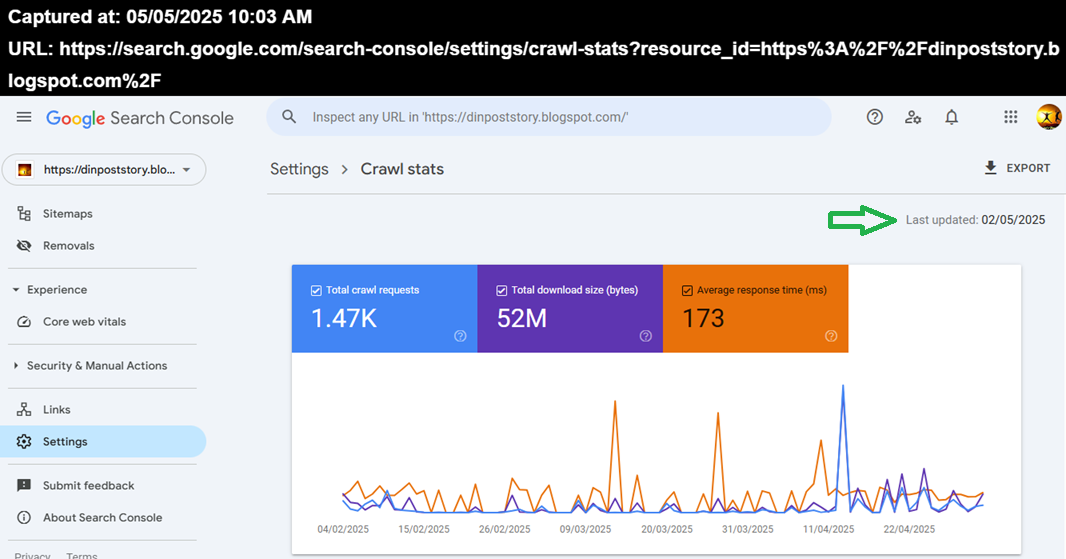Open About Search Console
The height and width of the screenshot is (559, 1066).
point(103,518)
